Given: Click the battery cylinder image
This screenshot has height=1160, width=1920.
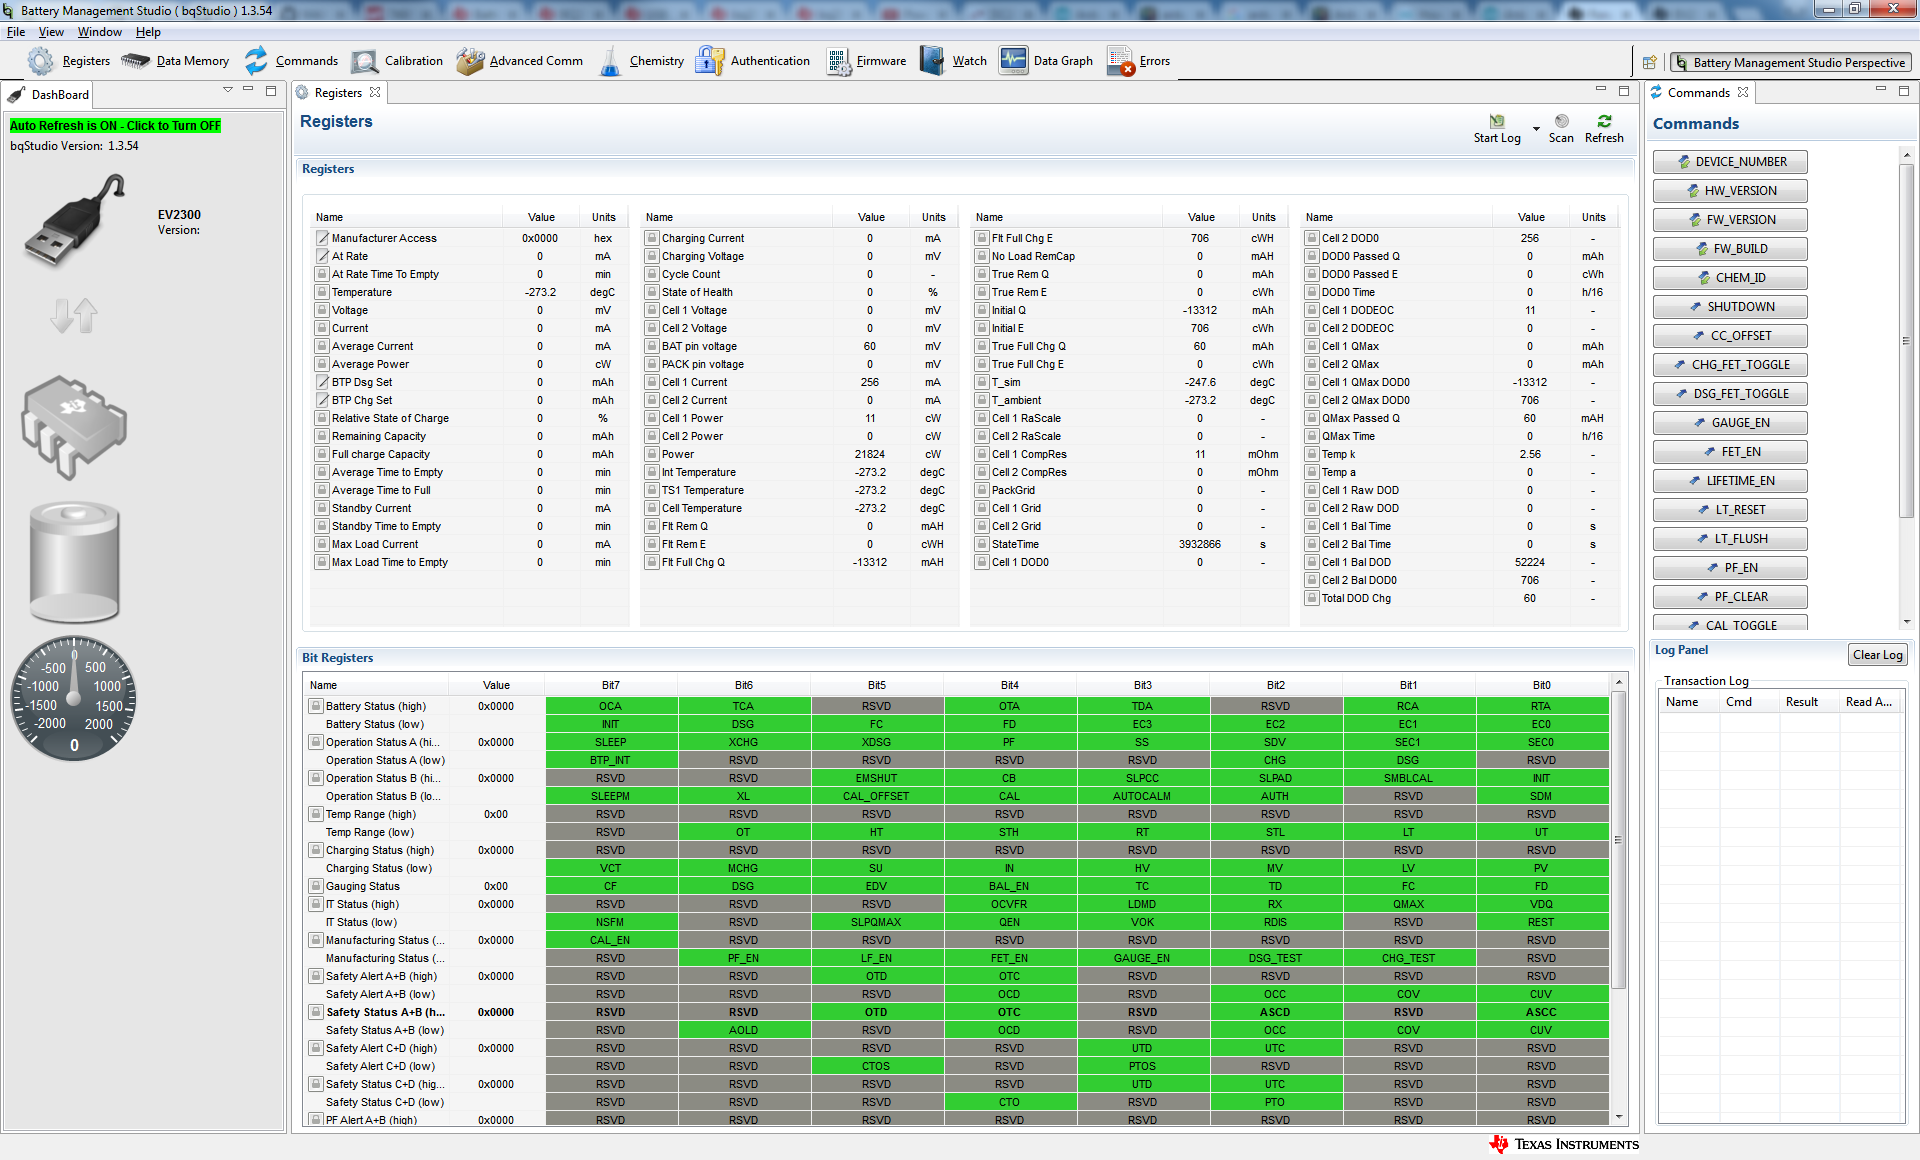Looking at the screenshot, I should click(74, 563).
